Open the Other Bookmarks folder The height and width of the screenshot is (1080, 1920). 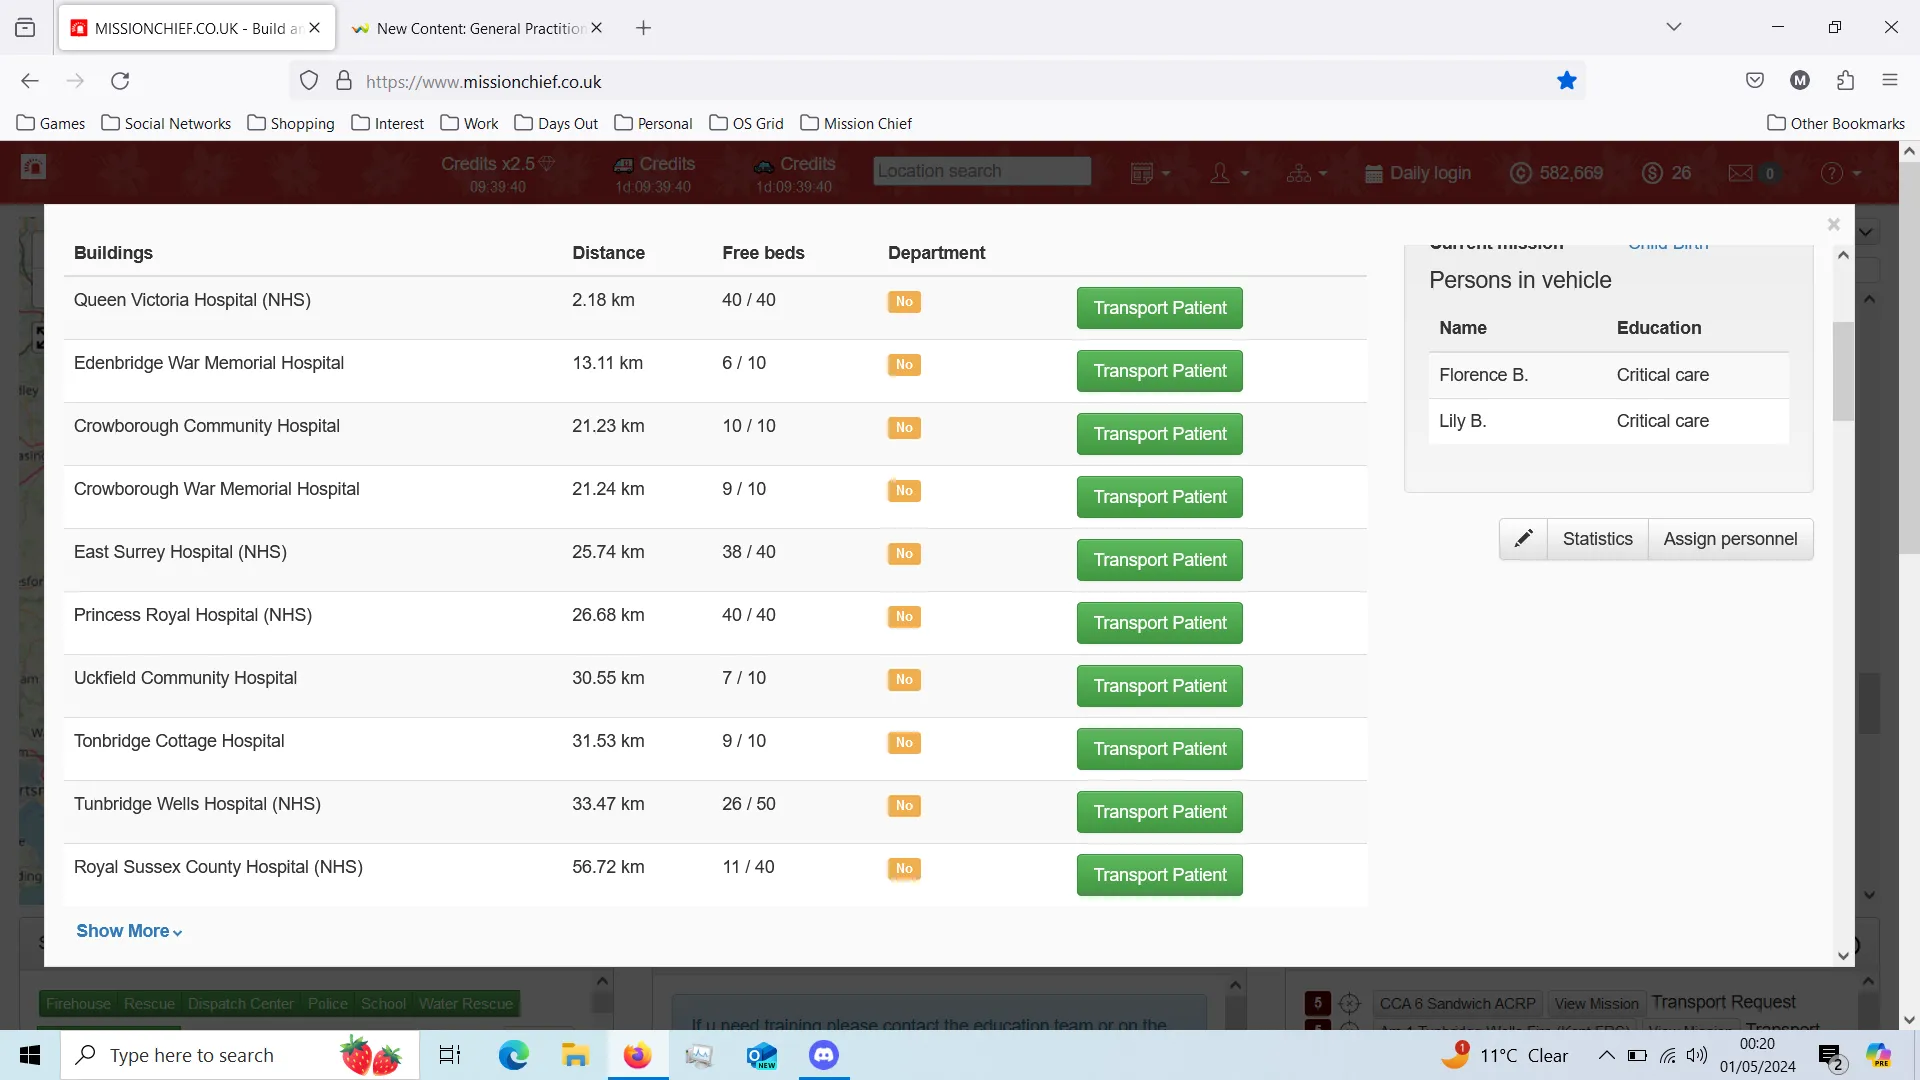tap(1836, 124)
